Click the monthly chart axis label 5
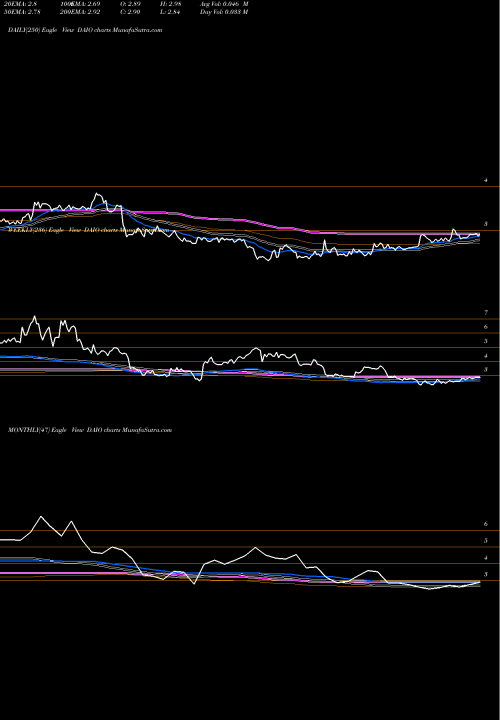 486,540
